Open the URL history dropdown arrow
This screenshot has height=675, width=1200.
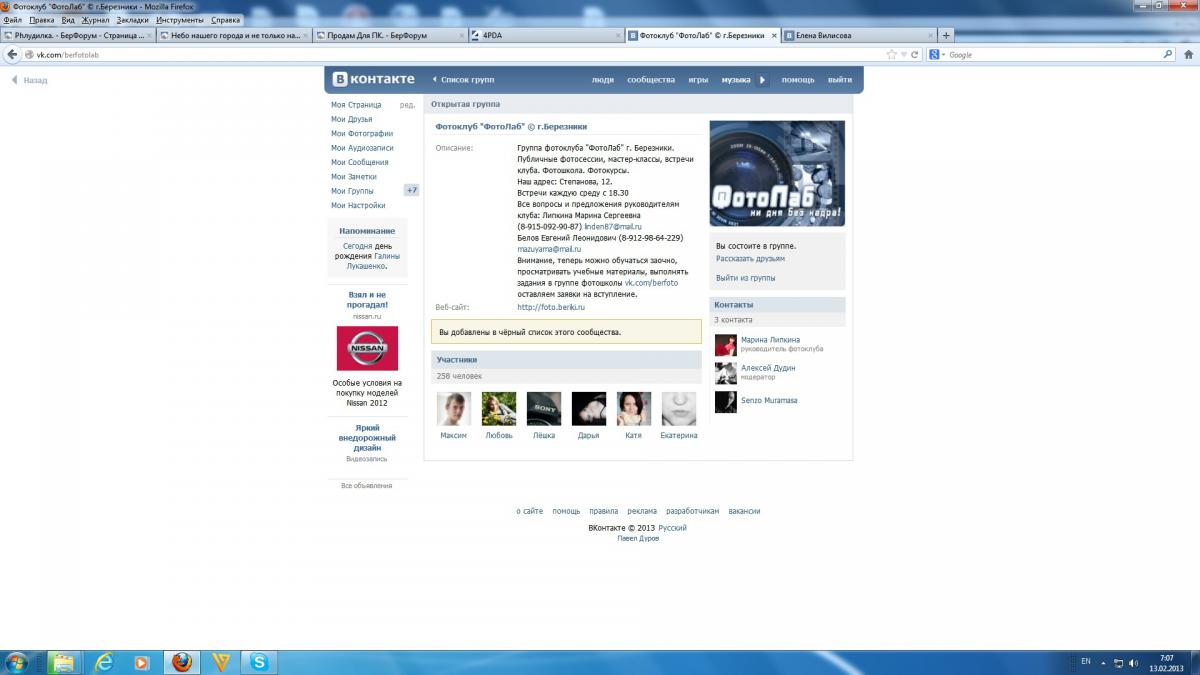coord(903,55)
